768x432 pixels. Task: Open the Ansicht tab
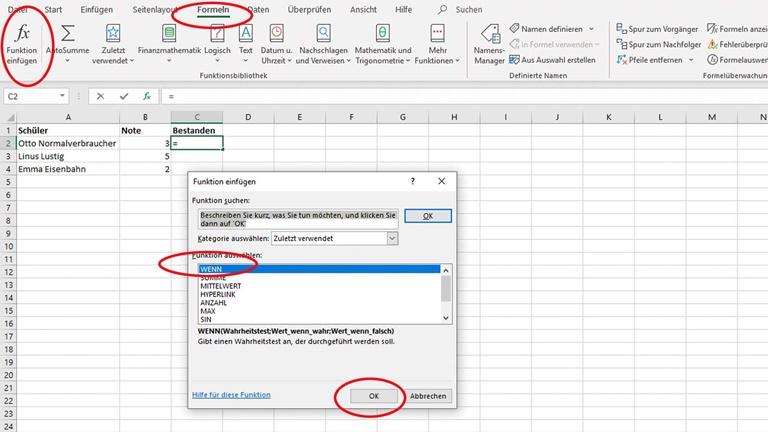click(363, 9)
